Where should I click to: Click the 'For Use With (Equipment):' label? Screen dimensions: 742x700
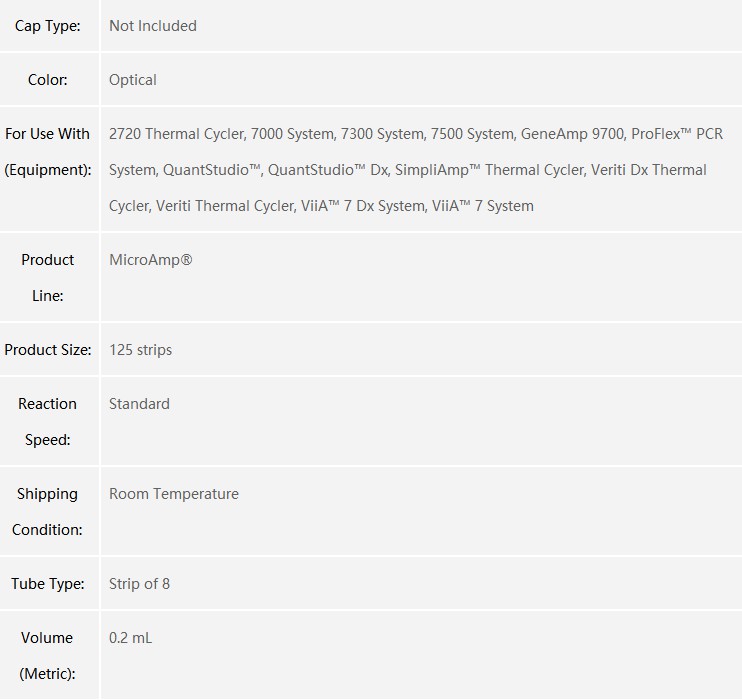click(48, 151)
